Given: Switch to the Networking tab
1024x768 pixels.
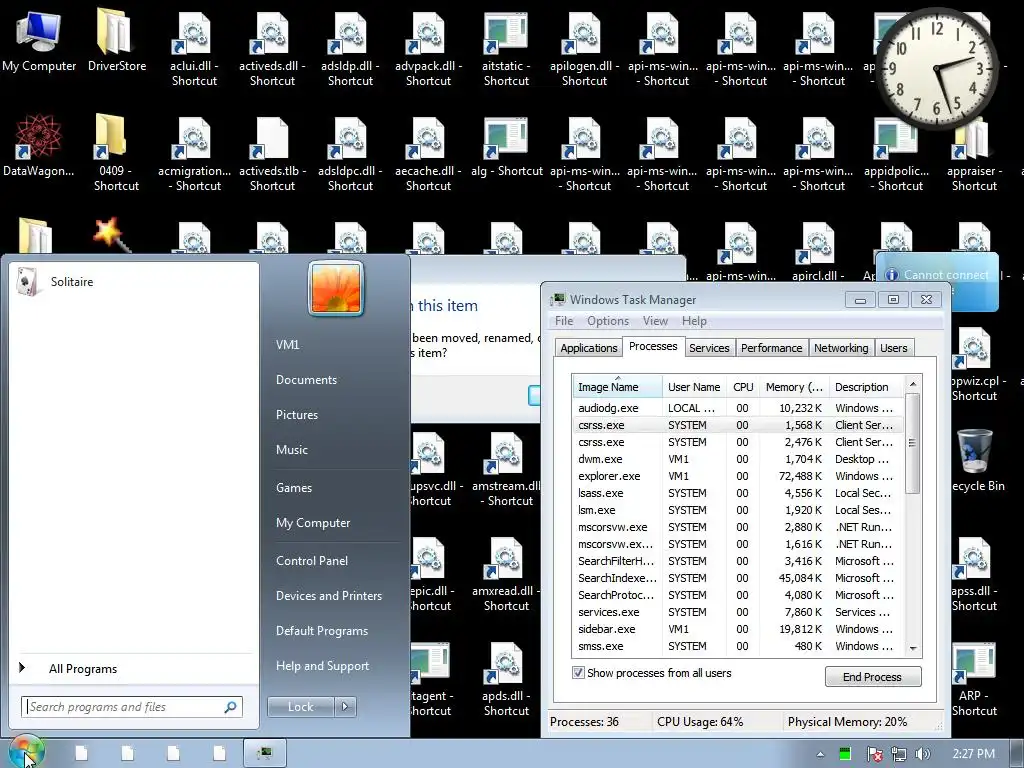Looking at the screenshot, I should 841,348.
